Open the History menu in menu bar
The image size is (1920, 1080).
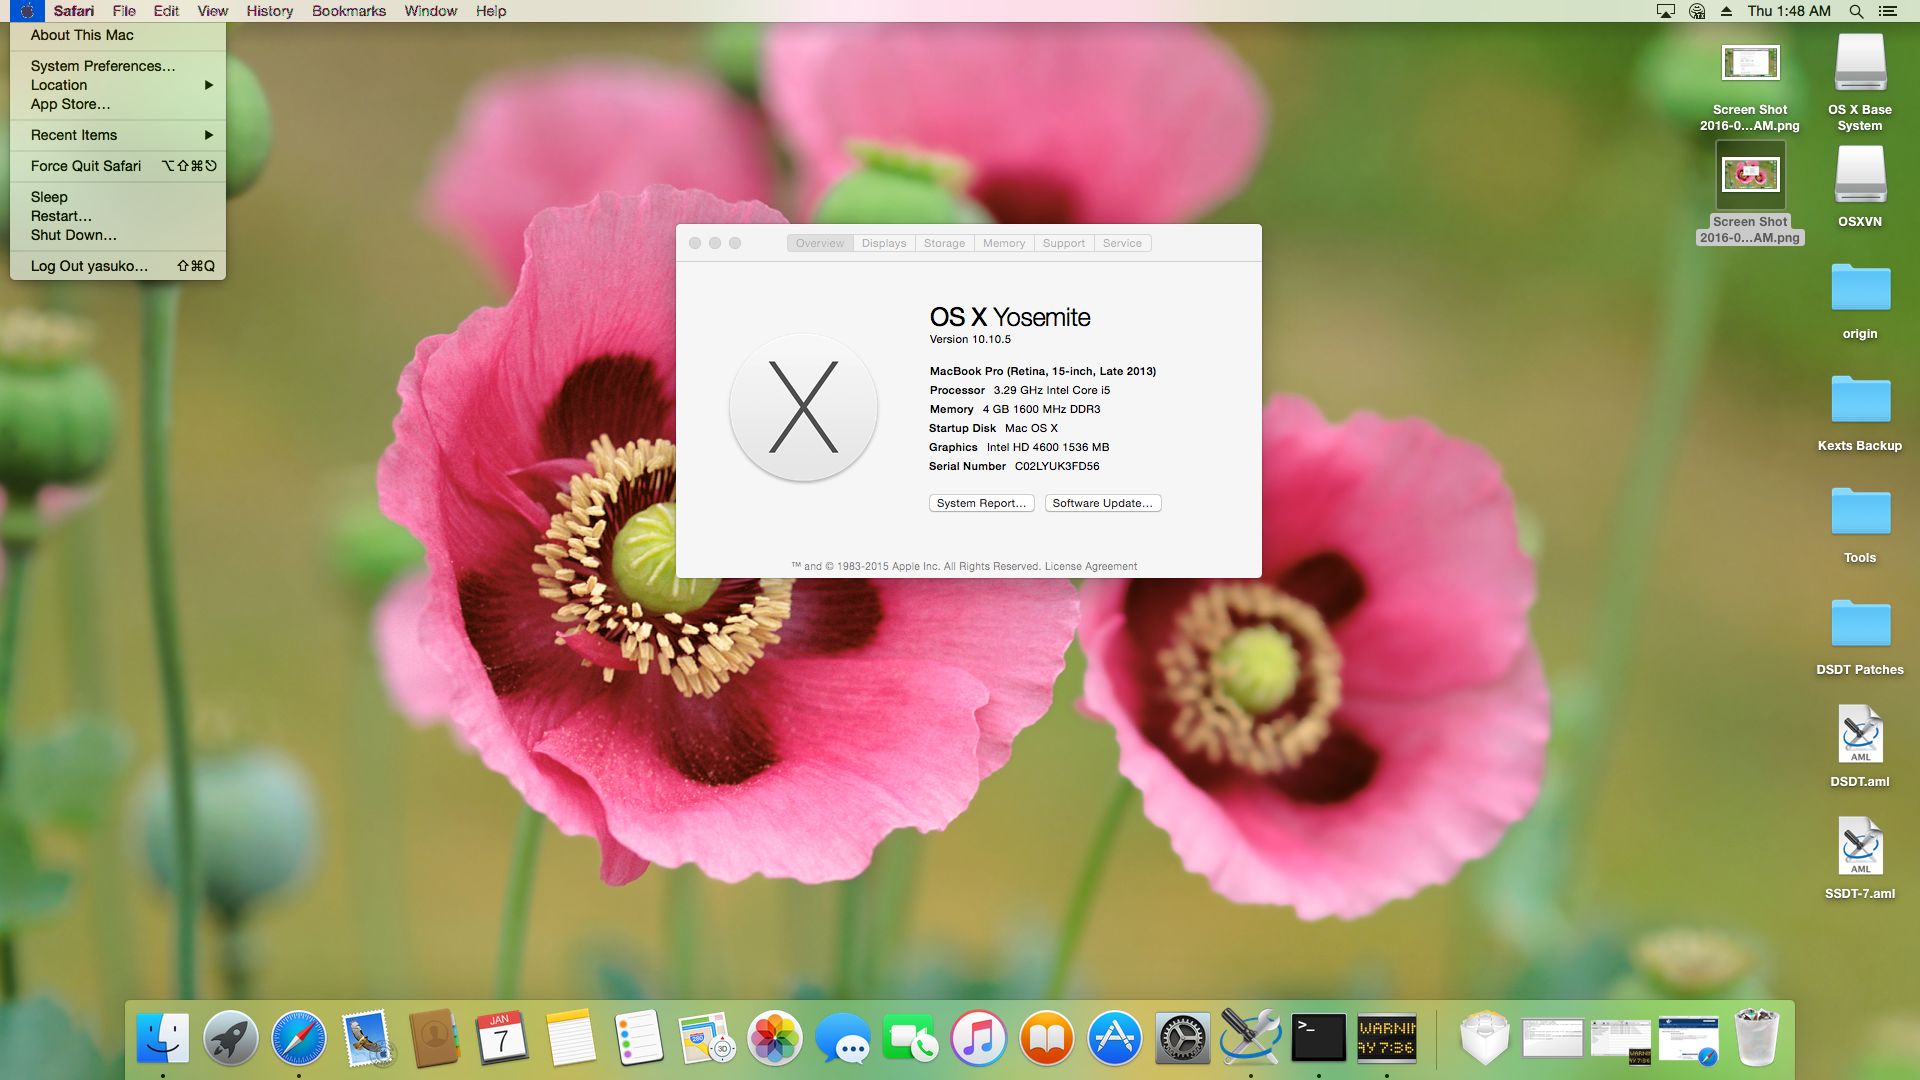(x=270, y=11)
